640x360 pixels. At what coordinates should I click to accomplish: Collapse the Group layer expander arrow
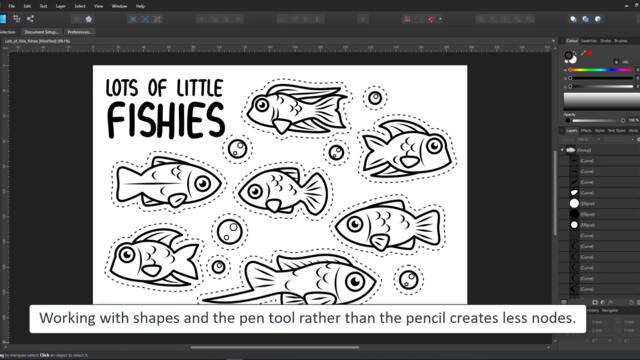click(x=562, y=150)
